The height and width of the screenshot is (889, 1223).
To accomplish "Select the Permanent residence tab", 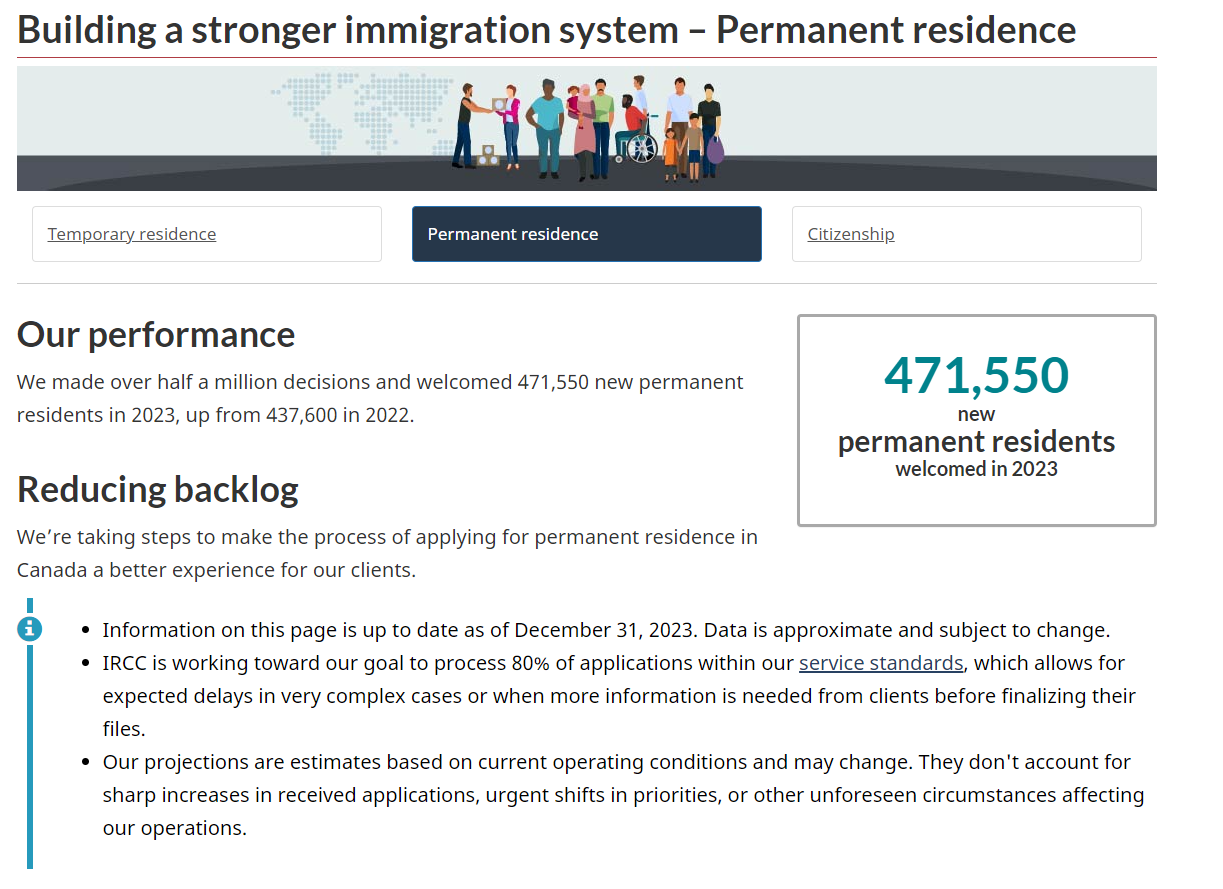I will point(586,234).
